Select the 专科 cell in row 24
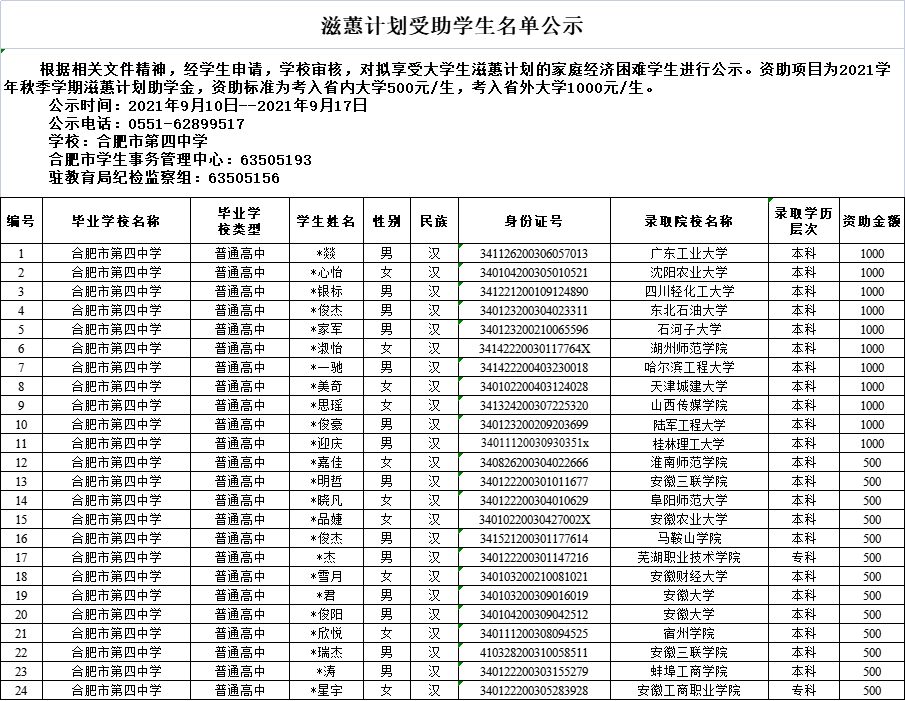 (x=803, y=691)
